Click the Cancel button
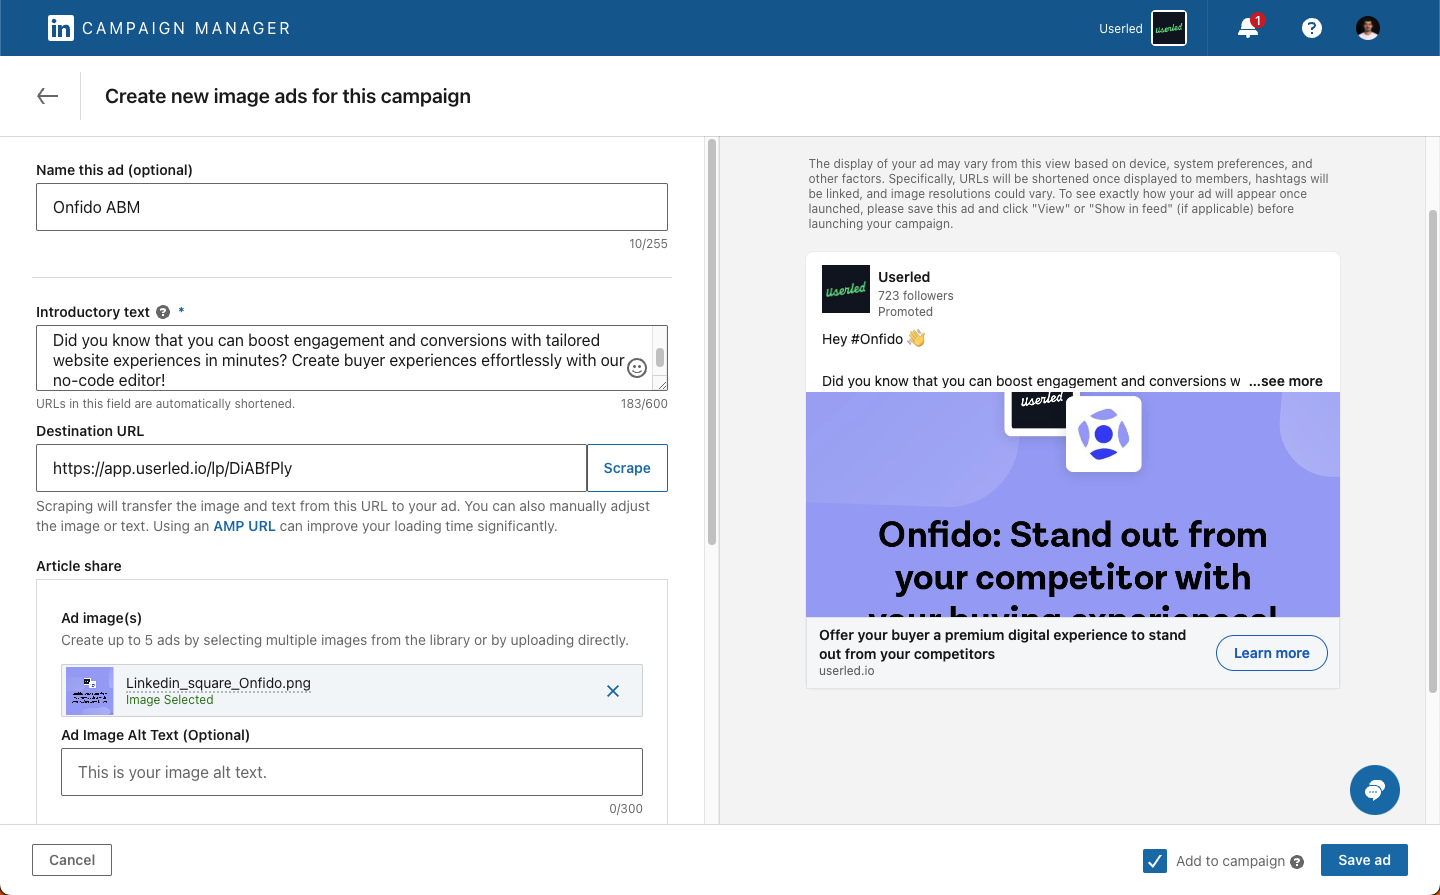This screenshot has height=895, width=1440. tap(72, 860)
